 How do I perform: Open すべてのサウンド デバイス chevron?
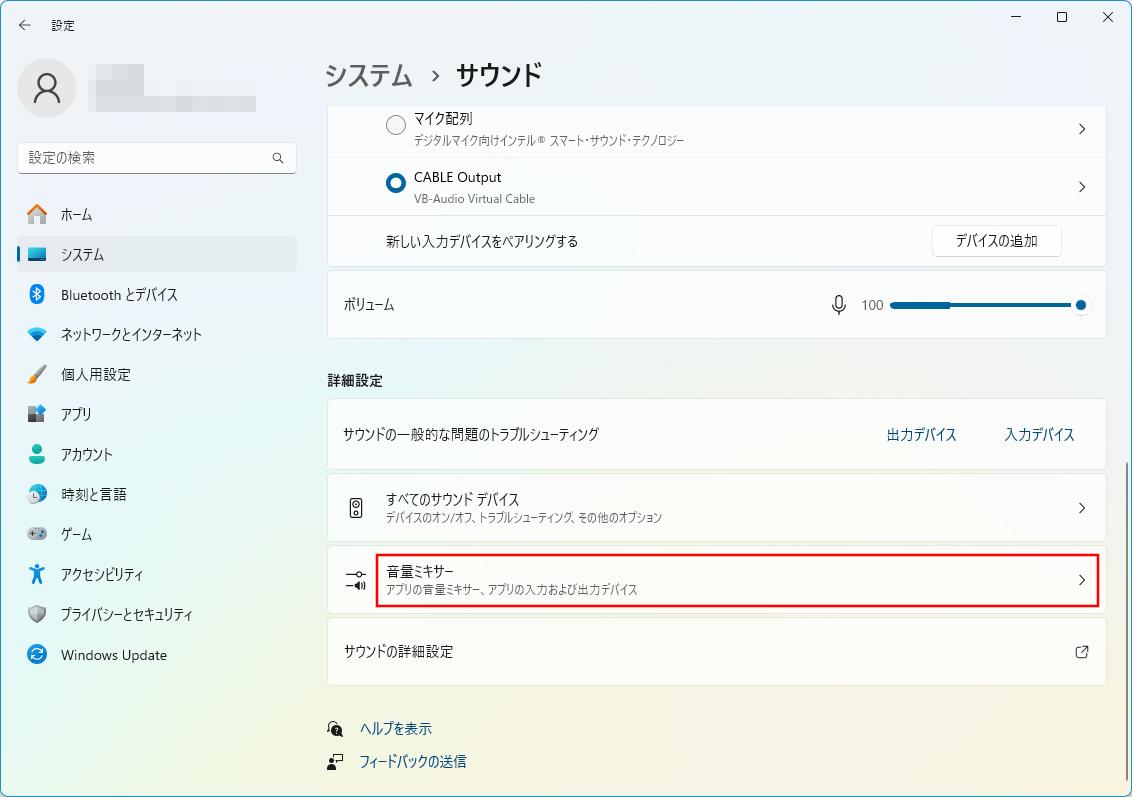click(1081, 508)
